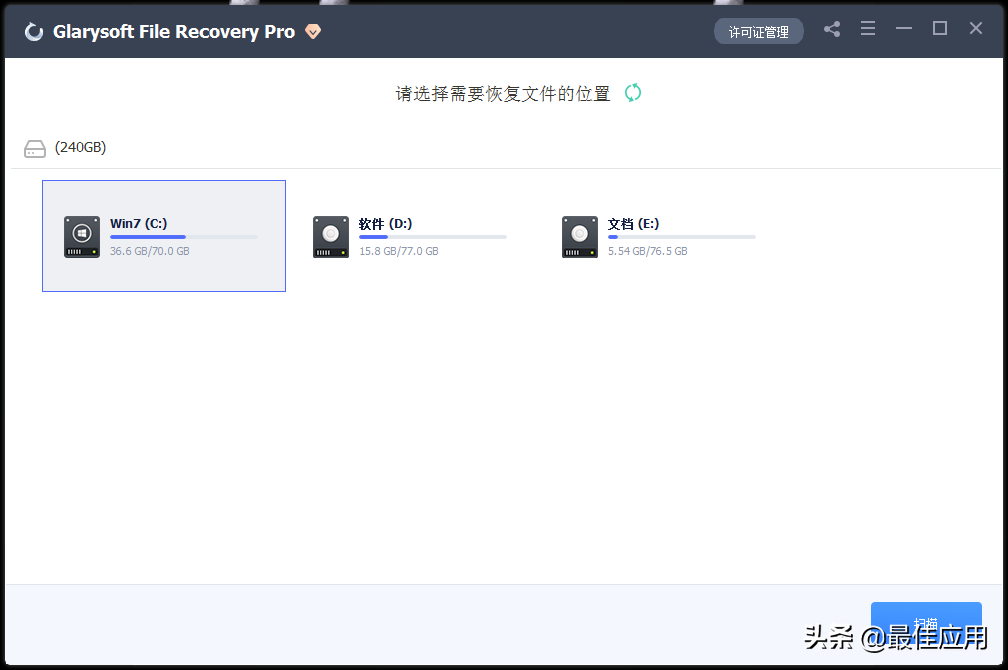Click the share icon in title bar
Viewport: 1008px width, 670px height.
click(x=832, y=29)
